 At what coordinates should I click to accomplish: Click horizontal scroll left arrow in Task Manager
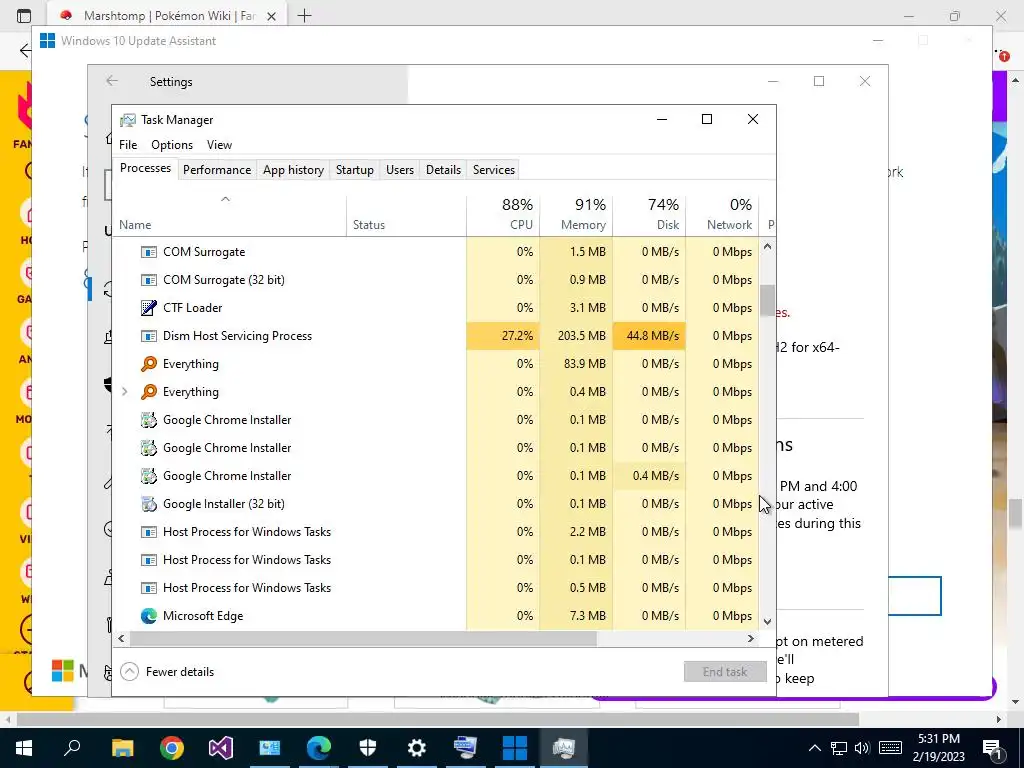pos(121,639)
